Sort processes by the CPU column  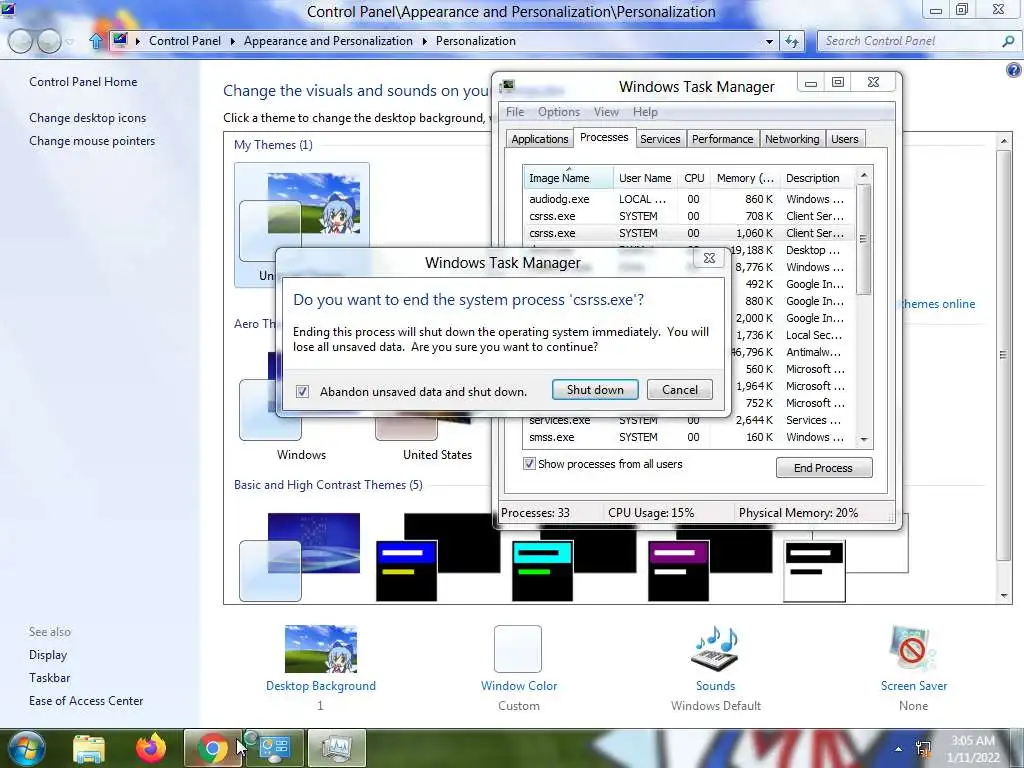tap(694, 178)
